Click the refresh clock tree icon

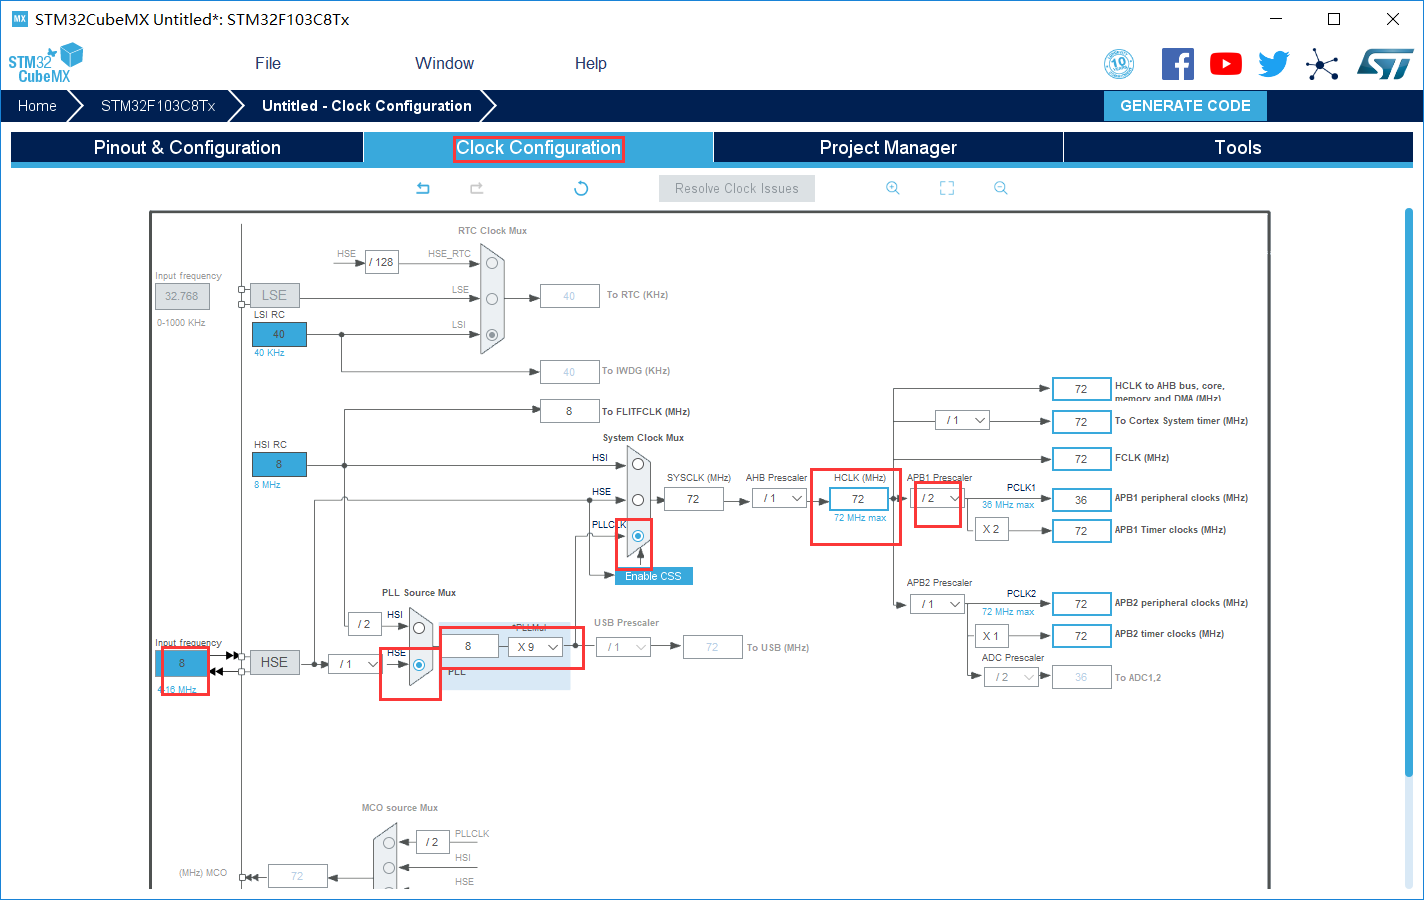point(581,188)
